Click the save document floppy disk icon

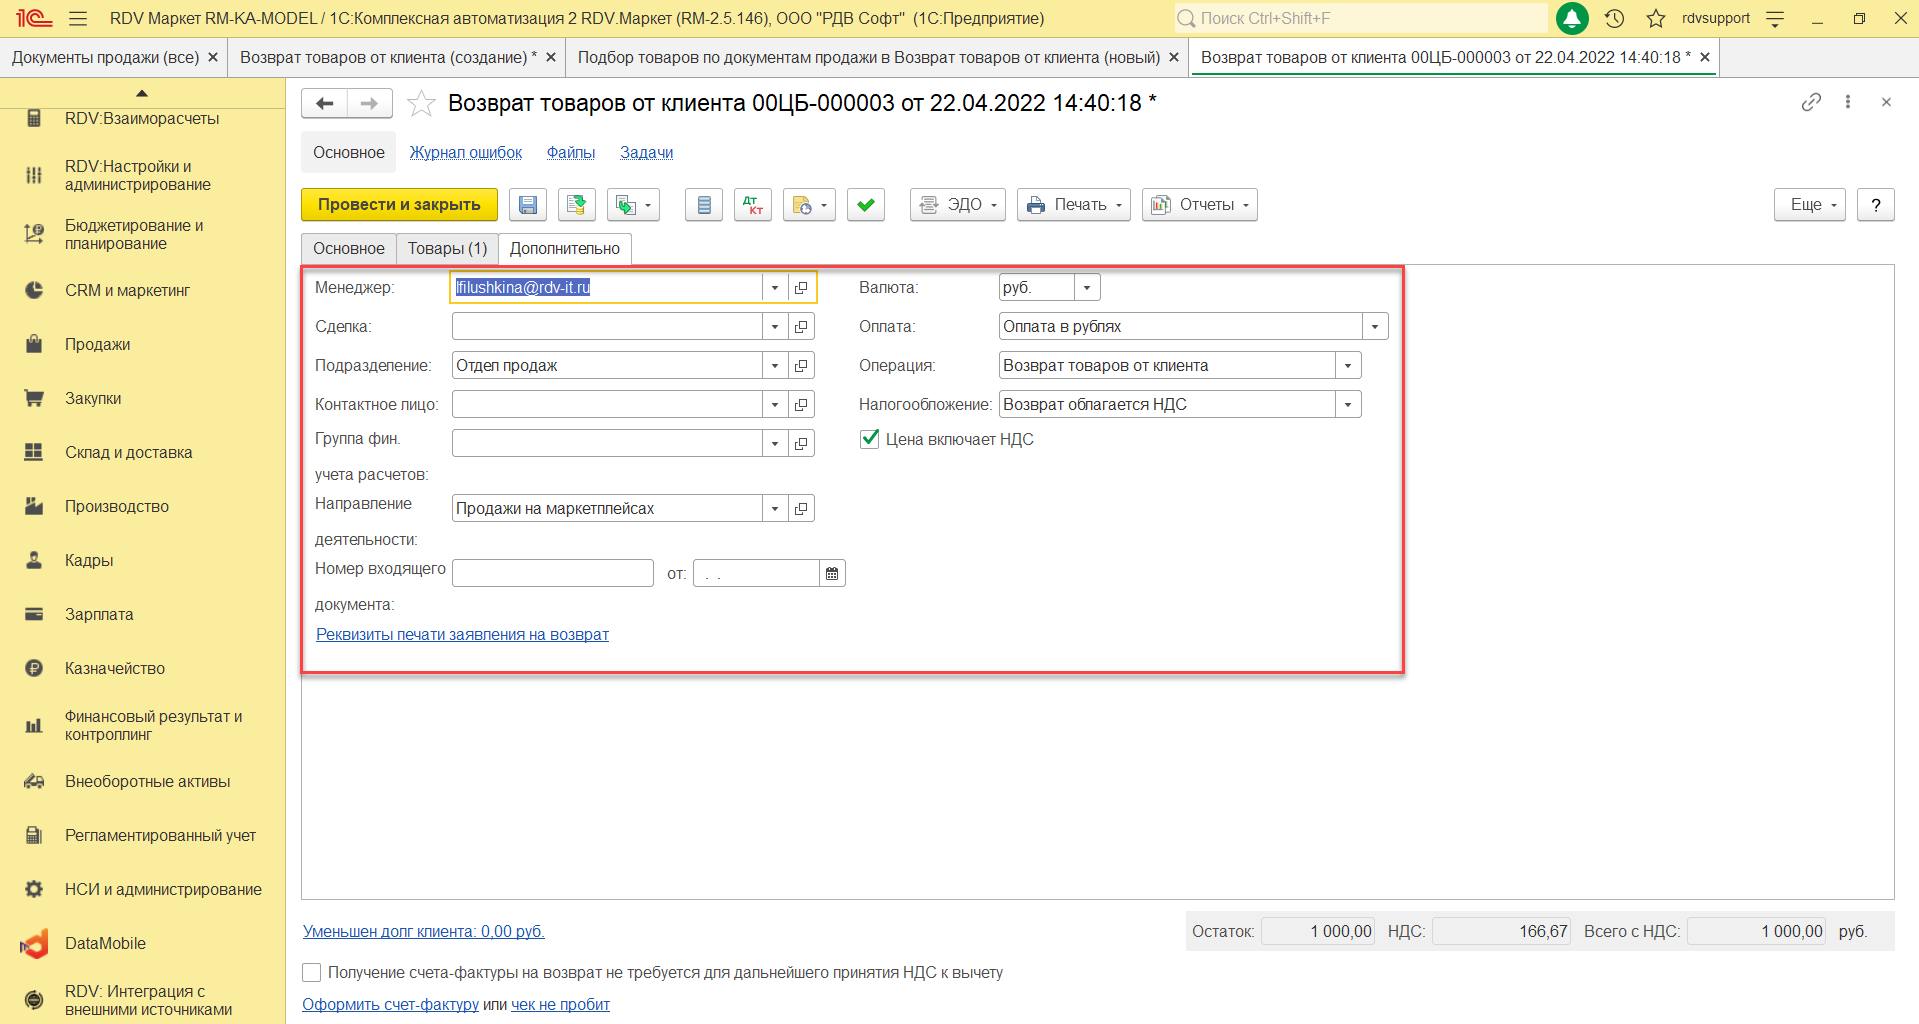coord(528,205)
